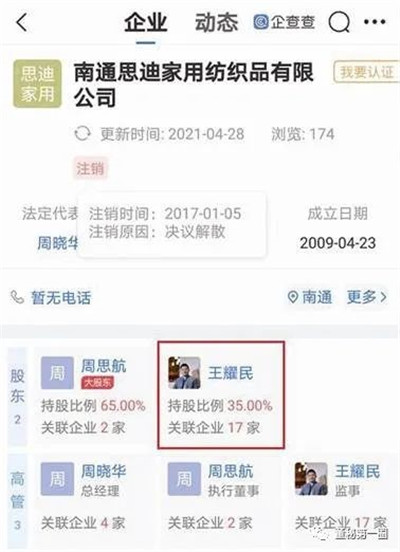Image resolution: width=400 pixels, height=552 pixels.
Task: Click the 思迪家用 company logo
Action: click(37, 84)
